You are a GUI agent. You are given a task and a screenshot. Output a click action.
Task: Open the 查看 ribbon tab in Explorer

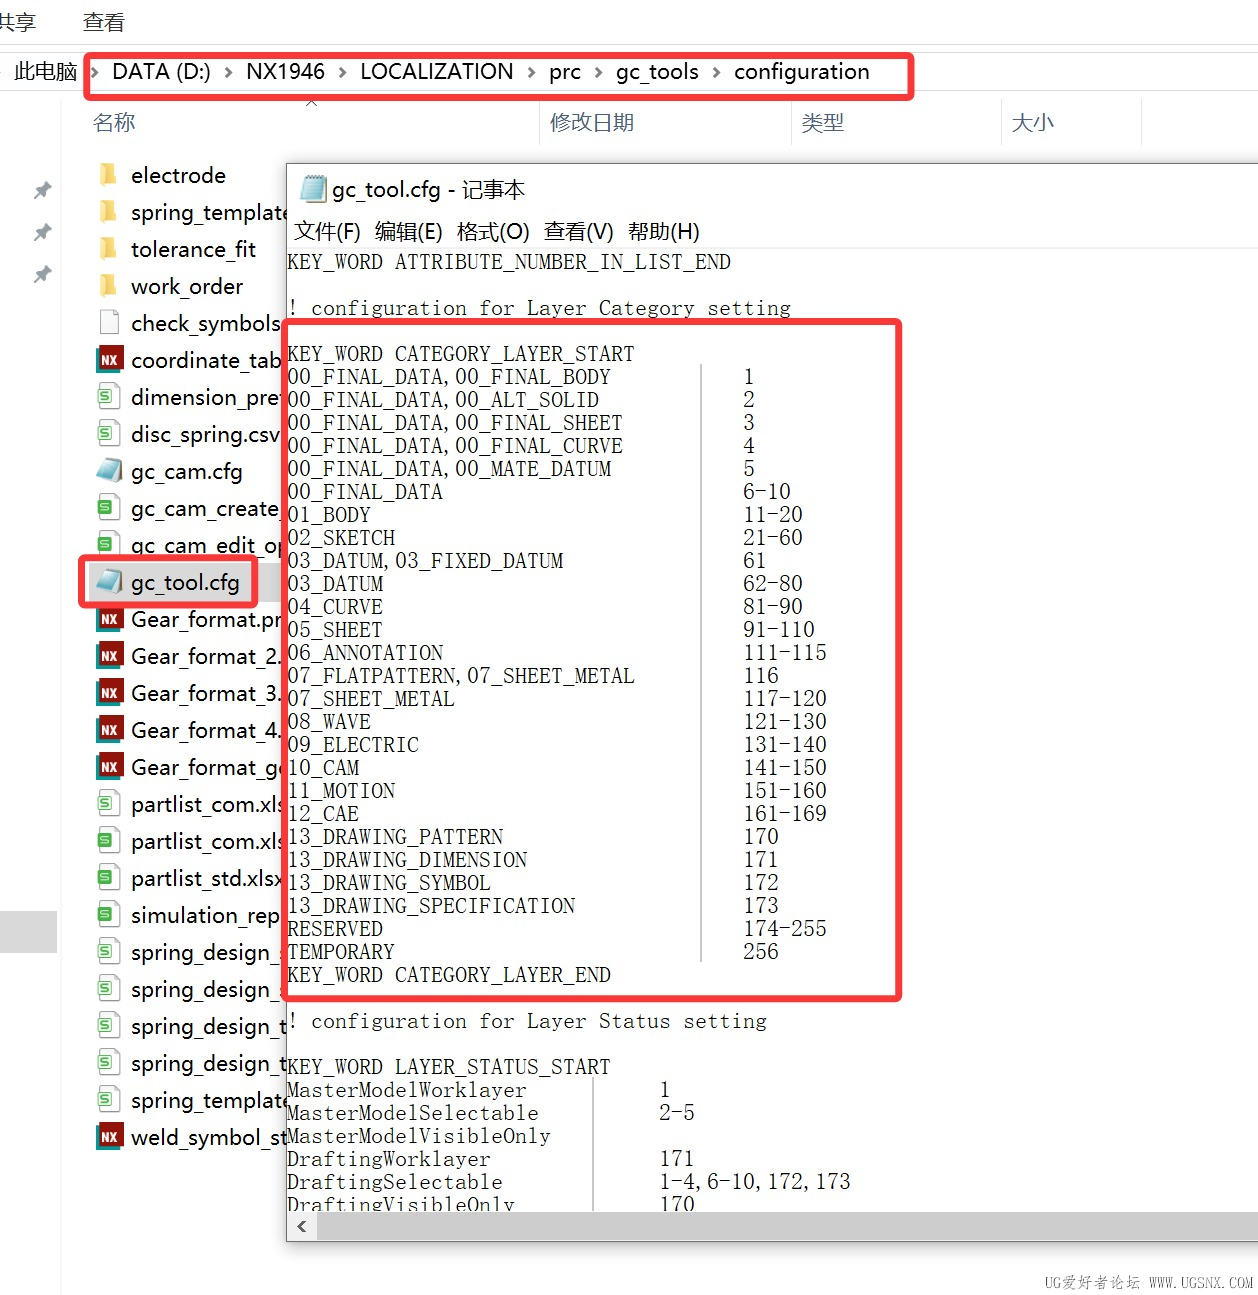[104, 22]
